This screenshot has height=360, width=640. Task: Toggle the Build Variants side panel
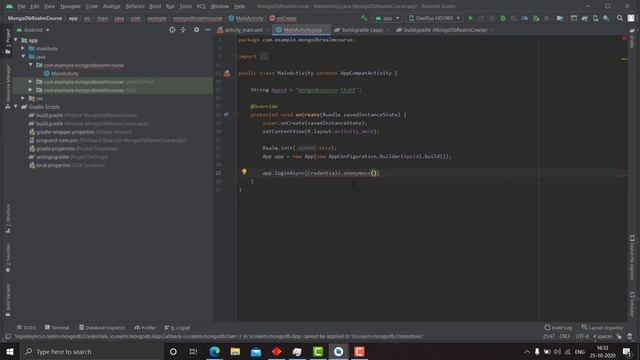(x=8, y=300)
